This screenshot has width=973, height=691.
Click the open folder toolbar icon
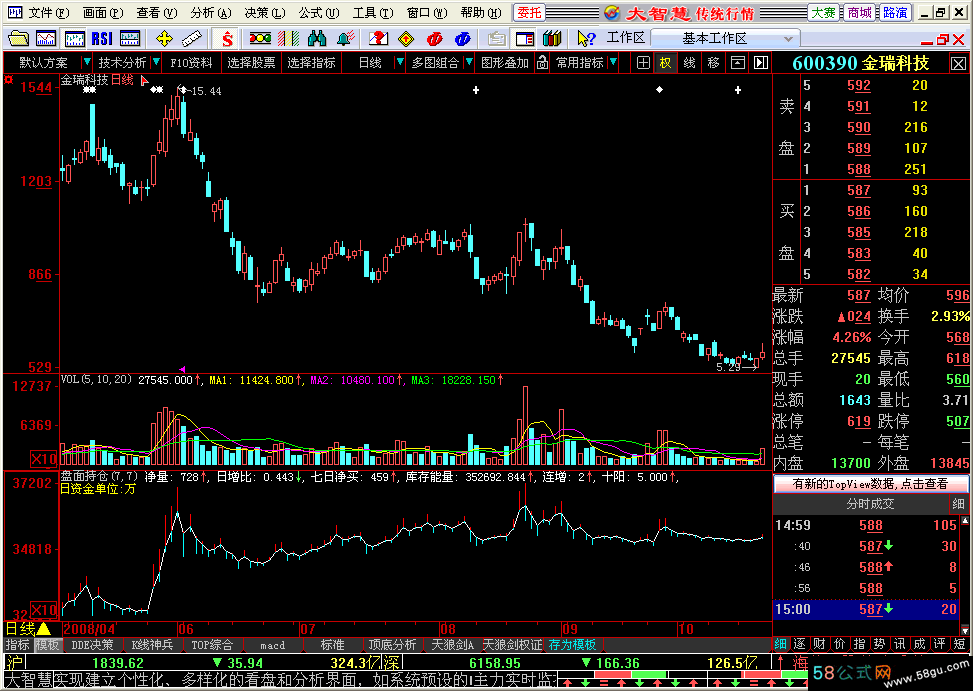[x=18, y=38]
